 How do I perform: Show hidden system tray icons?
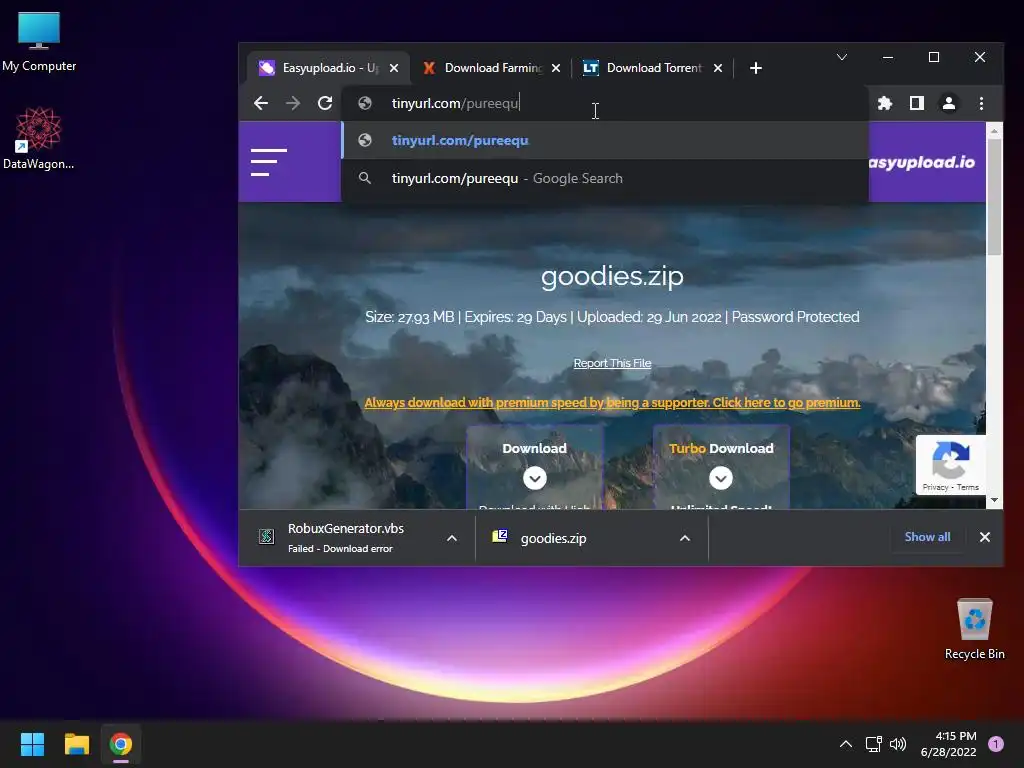click(846, 744)
